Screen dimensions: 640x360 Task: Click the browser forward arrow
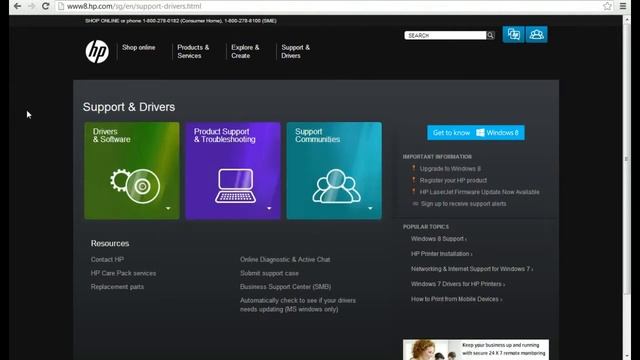coord(31,6)
